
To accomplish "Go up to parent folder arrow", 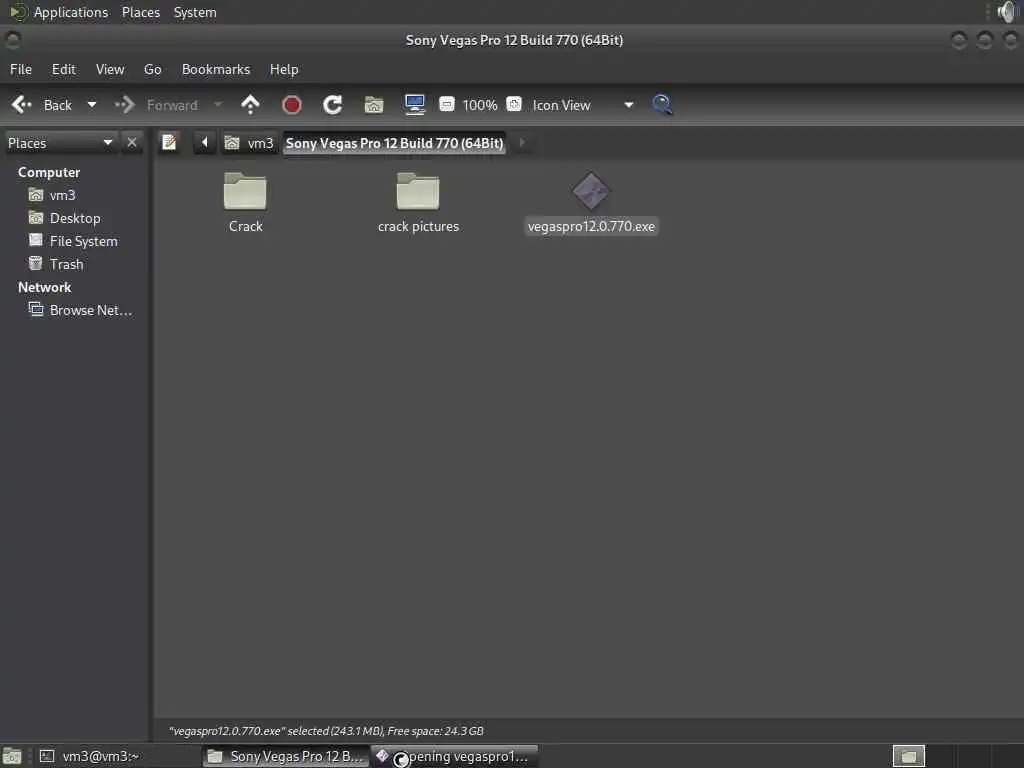I will [x=250, y=104].
